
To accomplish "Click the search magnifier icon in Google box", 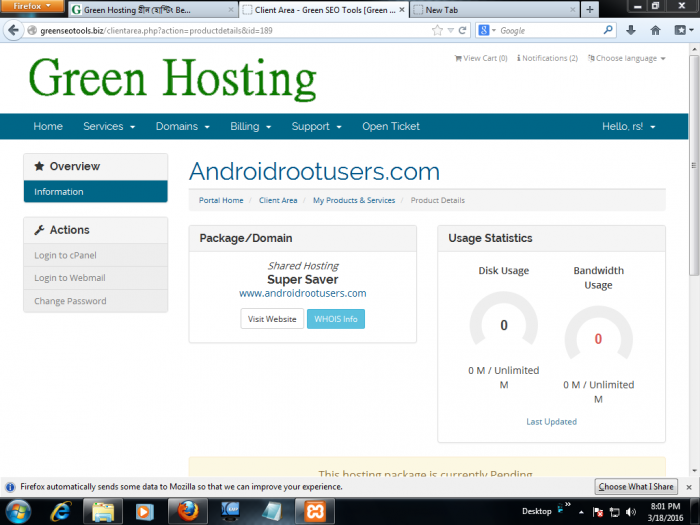I will click(x=608, y=30).
